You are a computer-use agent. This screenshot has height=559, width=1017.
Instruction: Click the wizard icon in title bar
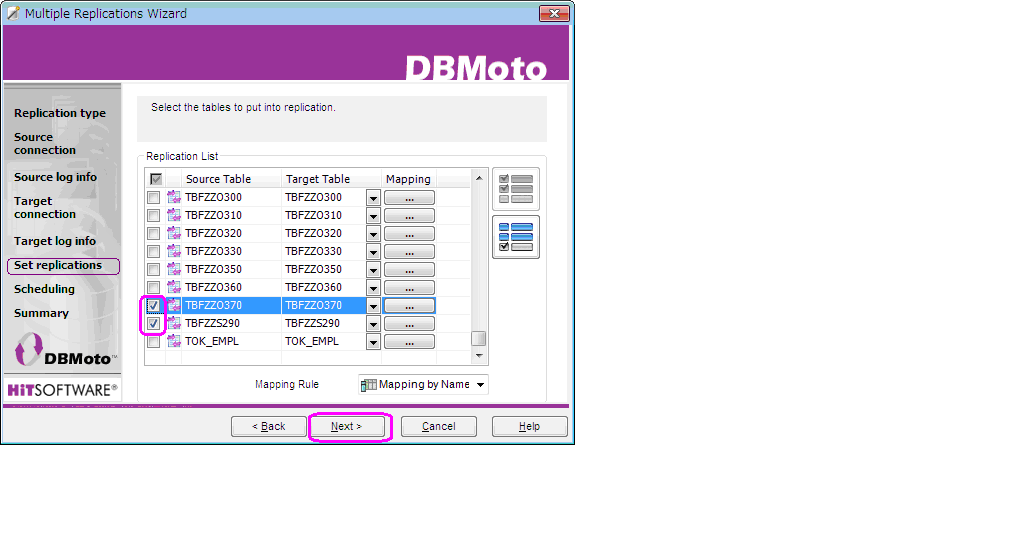tap(13, 13)
